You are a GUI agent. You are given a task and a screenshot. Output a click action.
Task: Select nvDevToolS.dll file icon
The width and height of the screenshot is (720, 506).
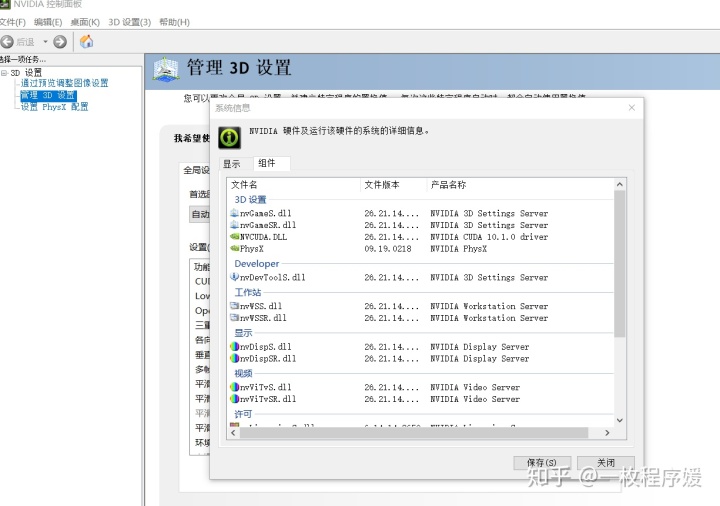(x=234, y=277)
